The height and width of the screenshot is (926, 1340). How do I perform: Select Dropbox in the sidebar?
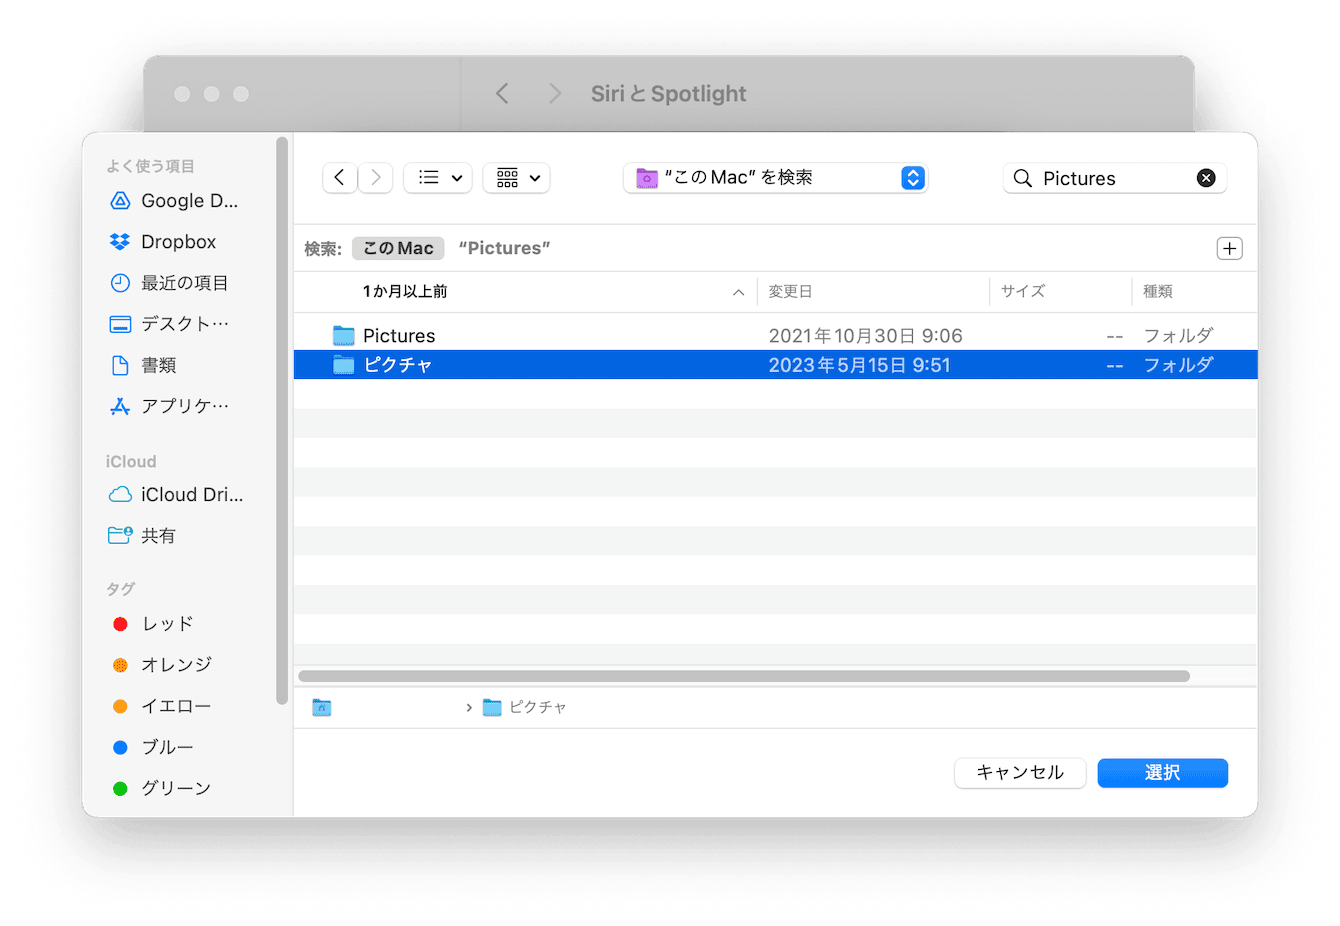[163, 242]
